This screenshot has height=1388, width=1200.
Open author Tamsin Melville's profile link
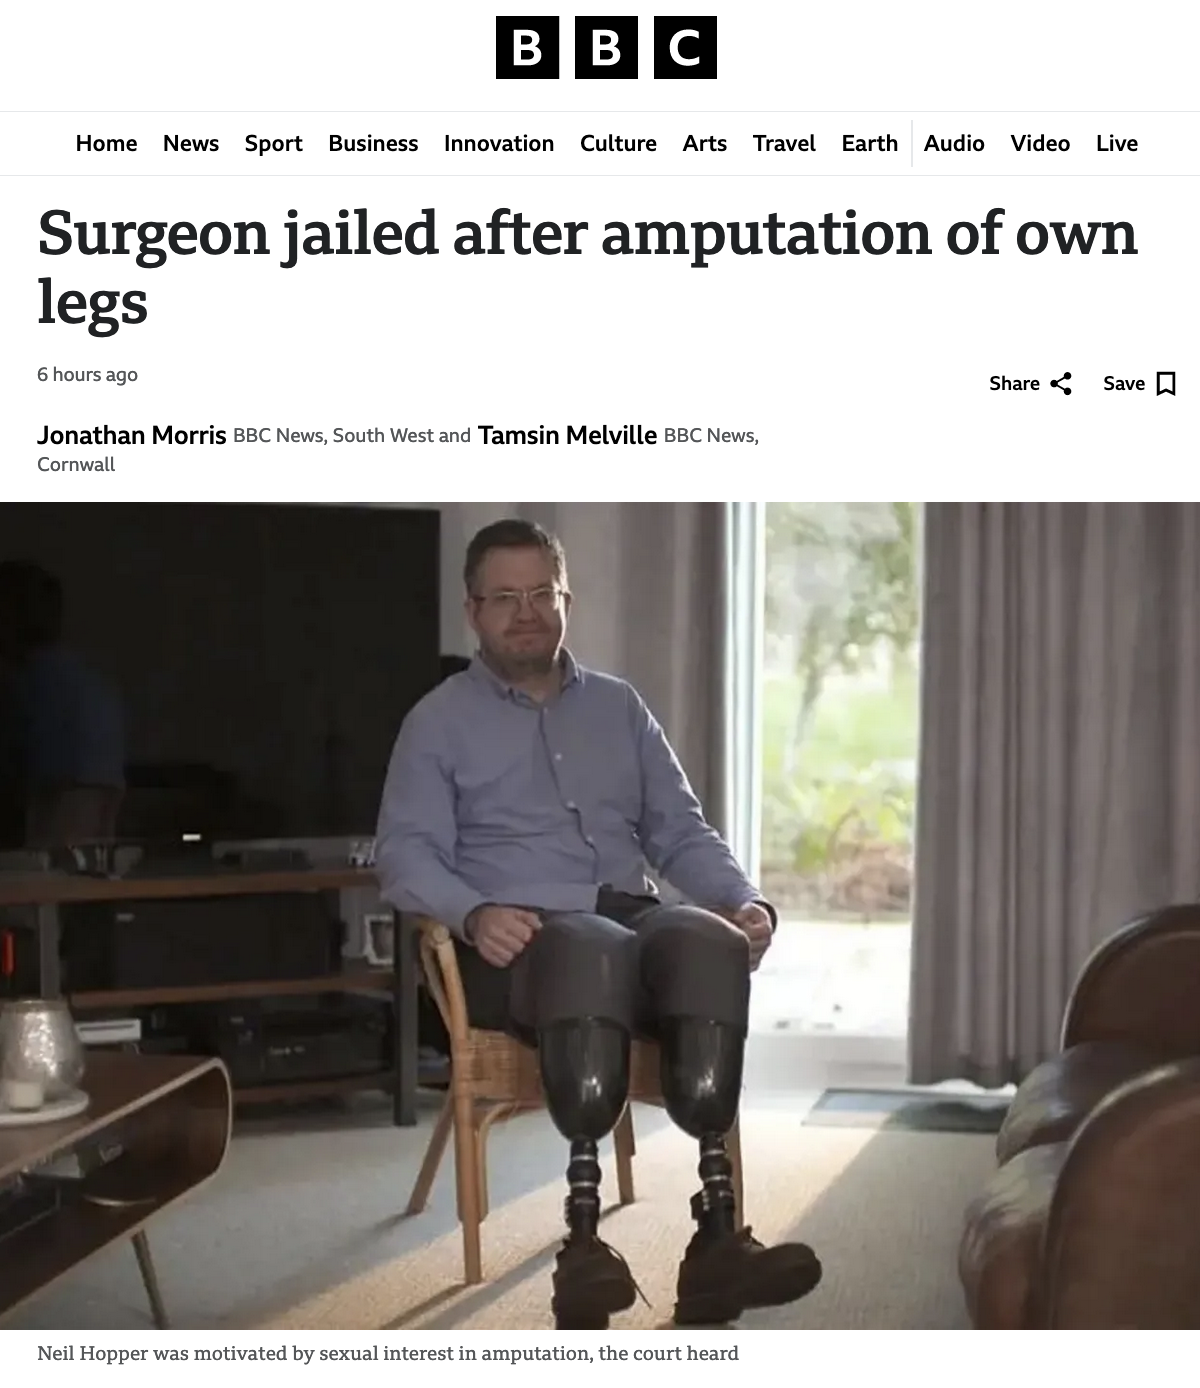click(567, 435)
